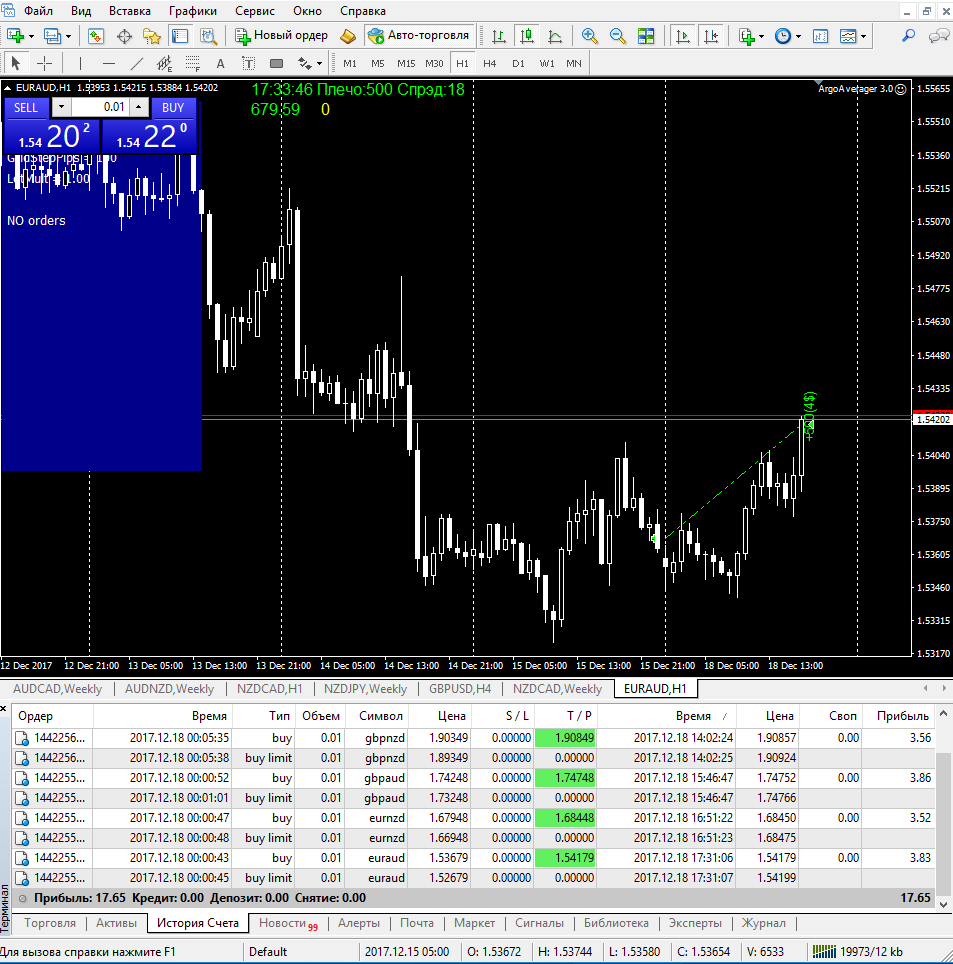Decrease lot volume with down arrow

pos(61,107)
